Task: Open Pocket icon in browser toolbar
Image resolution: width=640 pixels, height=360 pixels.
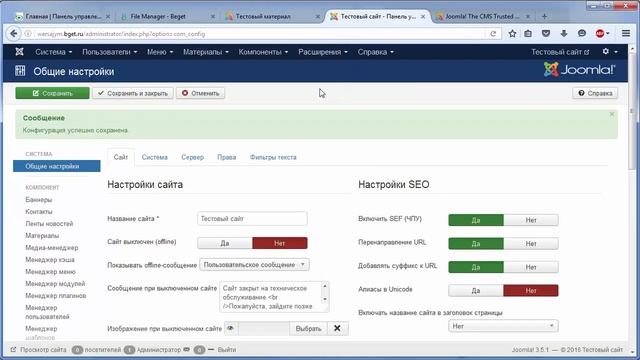Action: 546,34
